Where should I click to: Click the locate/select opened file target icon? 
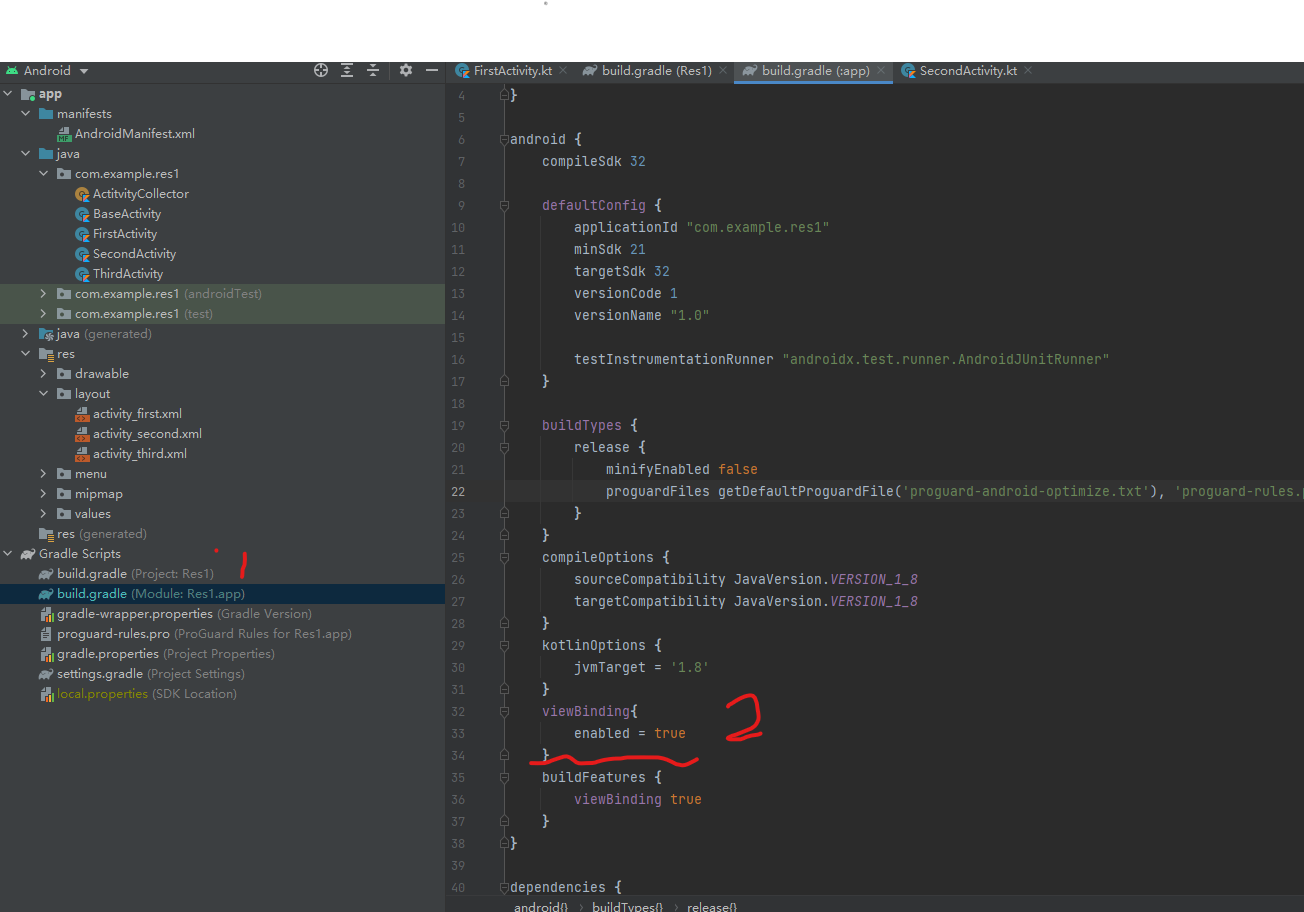[x=321, y=70]
